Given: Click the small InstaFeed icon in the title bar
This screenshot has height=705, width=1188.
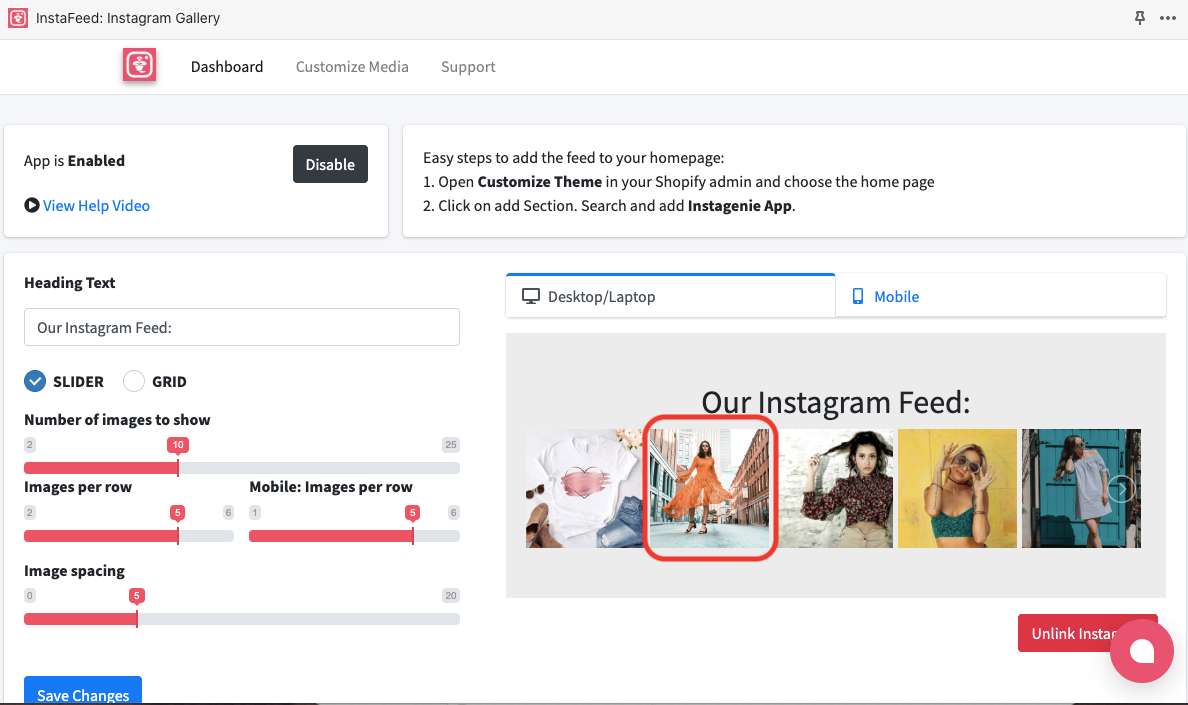Looking at the screenshot, I should (17, 18).
